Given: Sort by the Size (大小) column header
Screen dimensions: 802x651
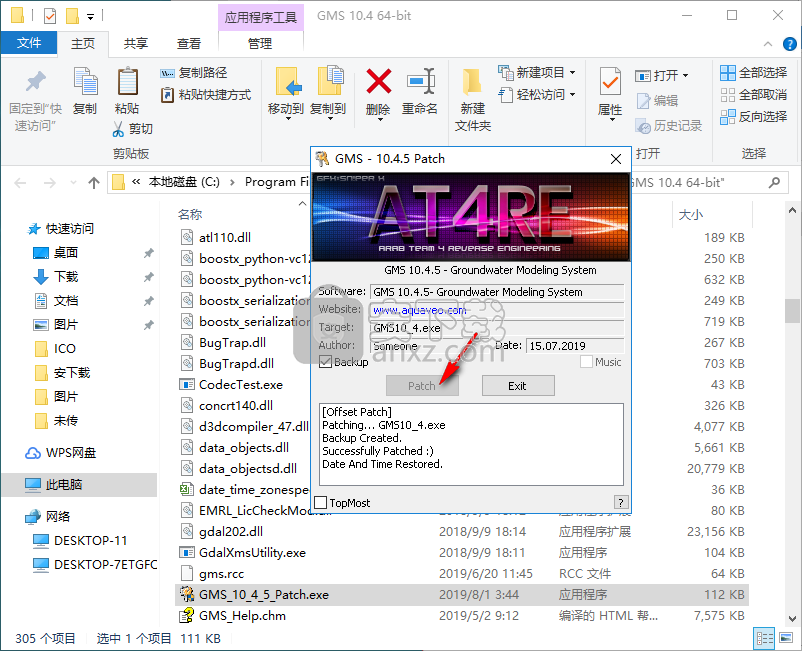Looking at the screenshot, I should click(690, 215).
